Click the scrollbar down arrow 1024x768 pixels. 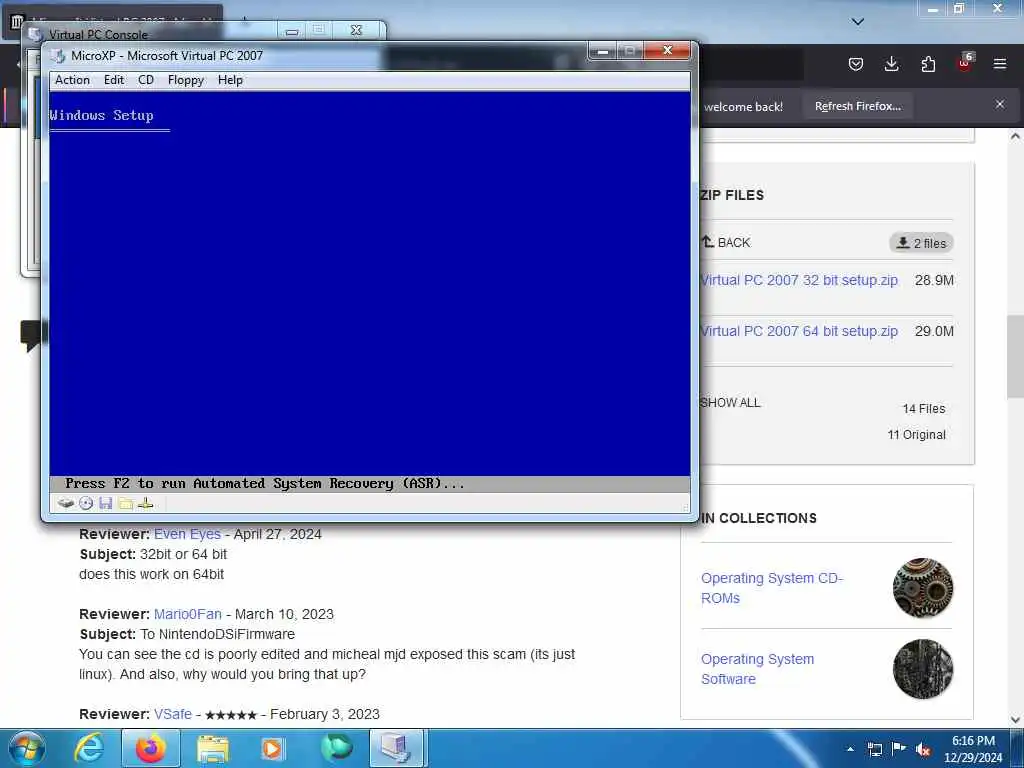[1015, 719]
